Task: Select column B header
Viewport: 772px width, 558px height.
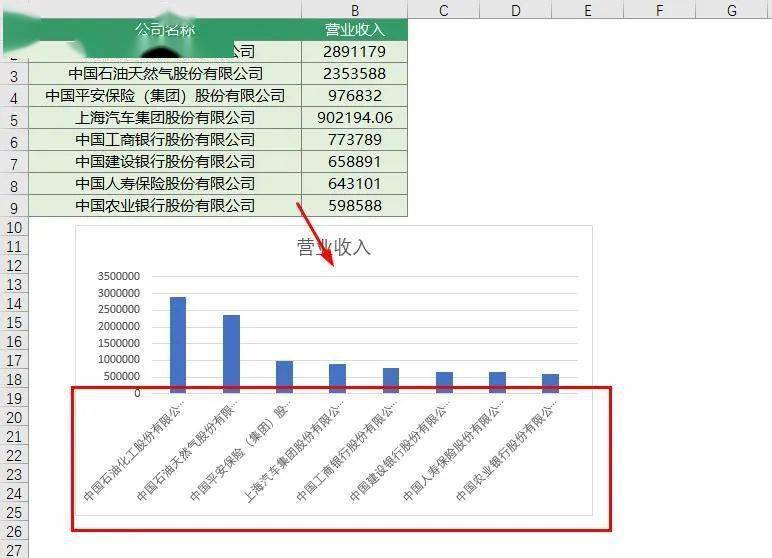Action: [354, 9]
